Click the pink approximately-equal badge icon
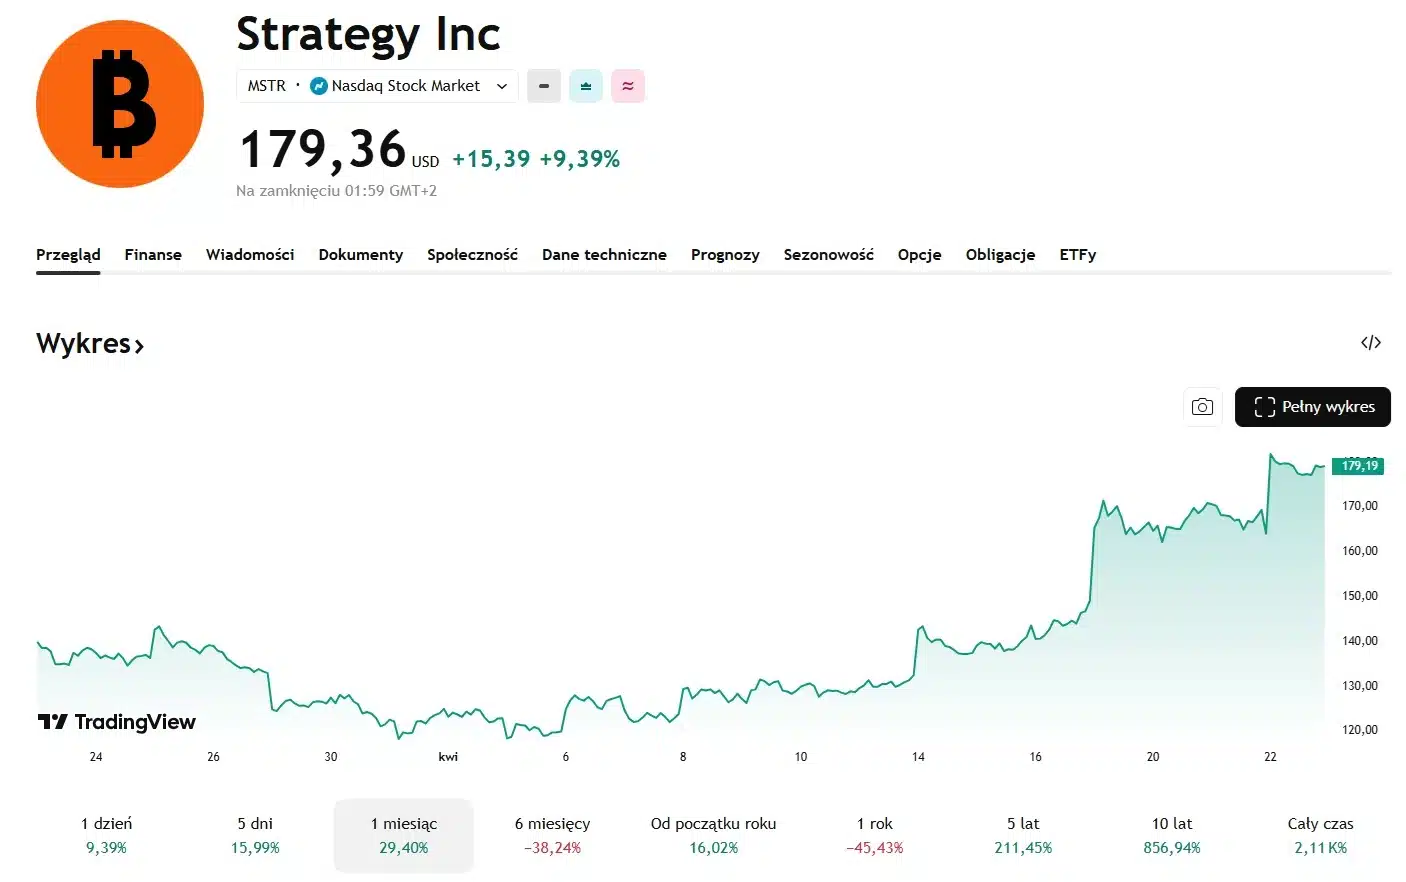Image resolution: width=1406 pixels, height=882 pixels. coord(628,86)
